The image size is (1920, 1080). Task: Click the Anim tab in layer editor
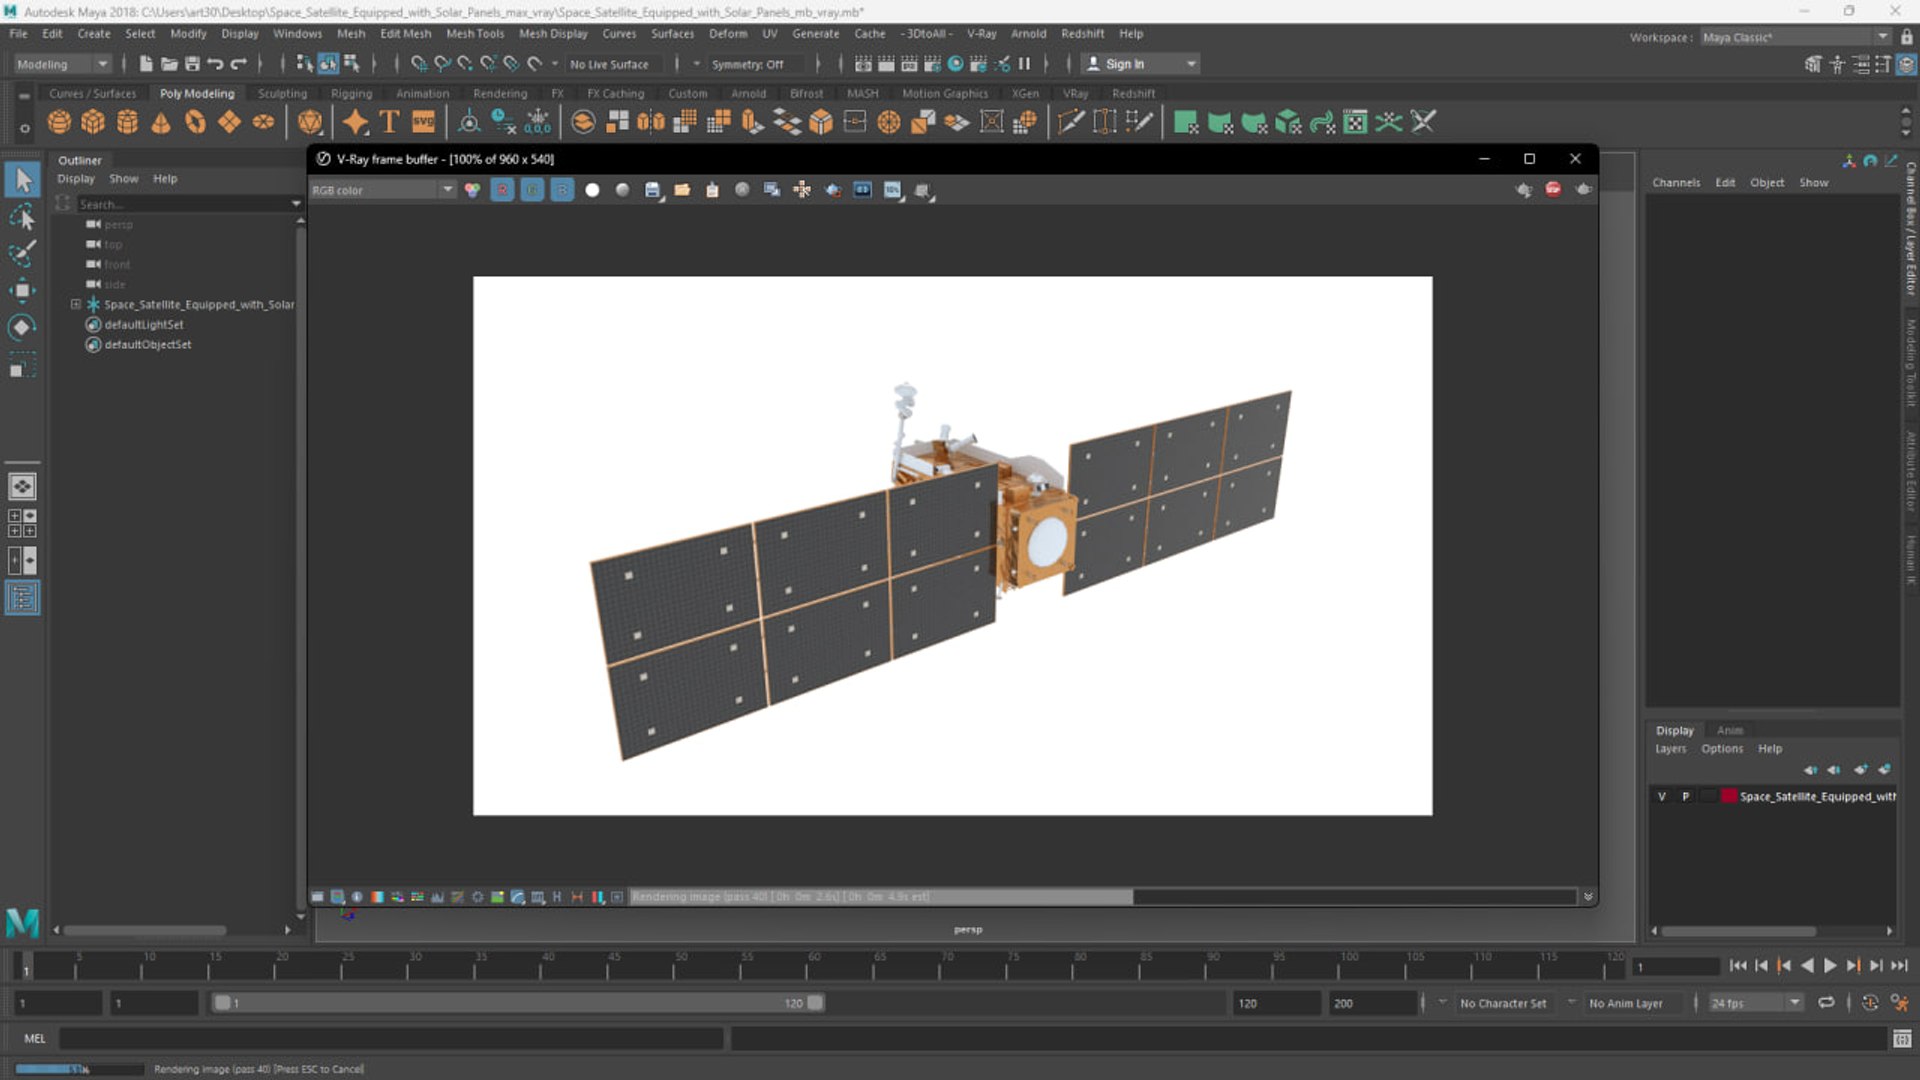[1729, 730]
